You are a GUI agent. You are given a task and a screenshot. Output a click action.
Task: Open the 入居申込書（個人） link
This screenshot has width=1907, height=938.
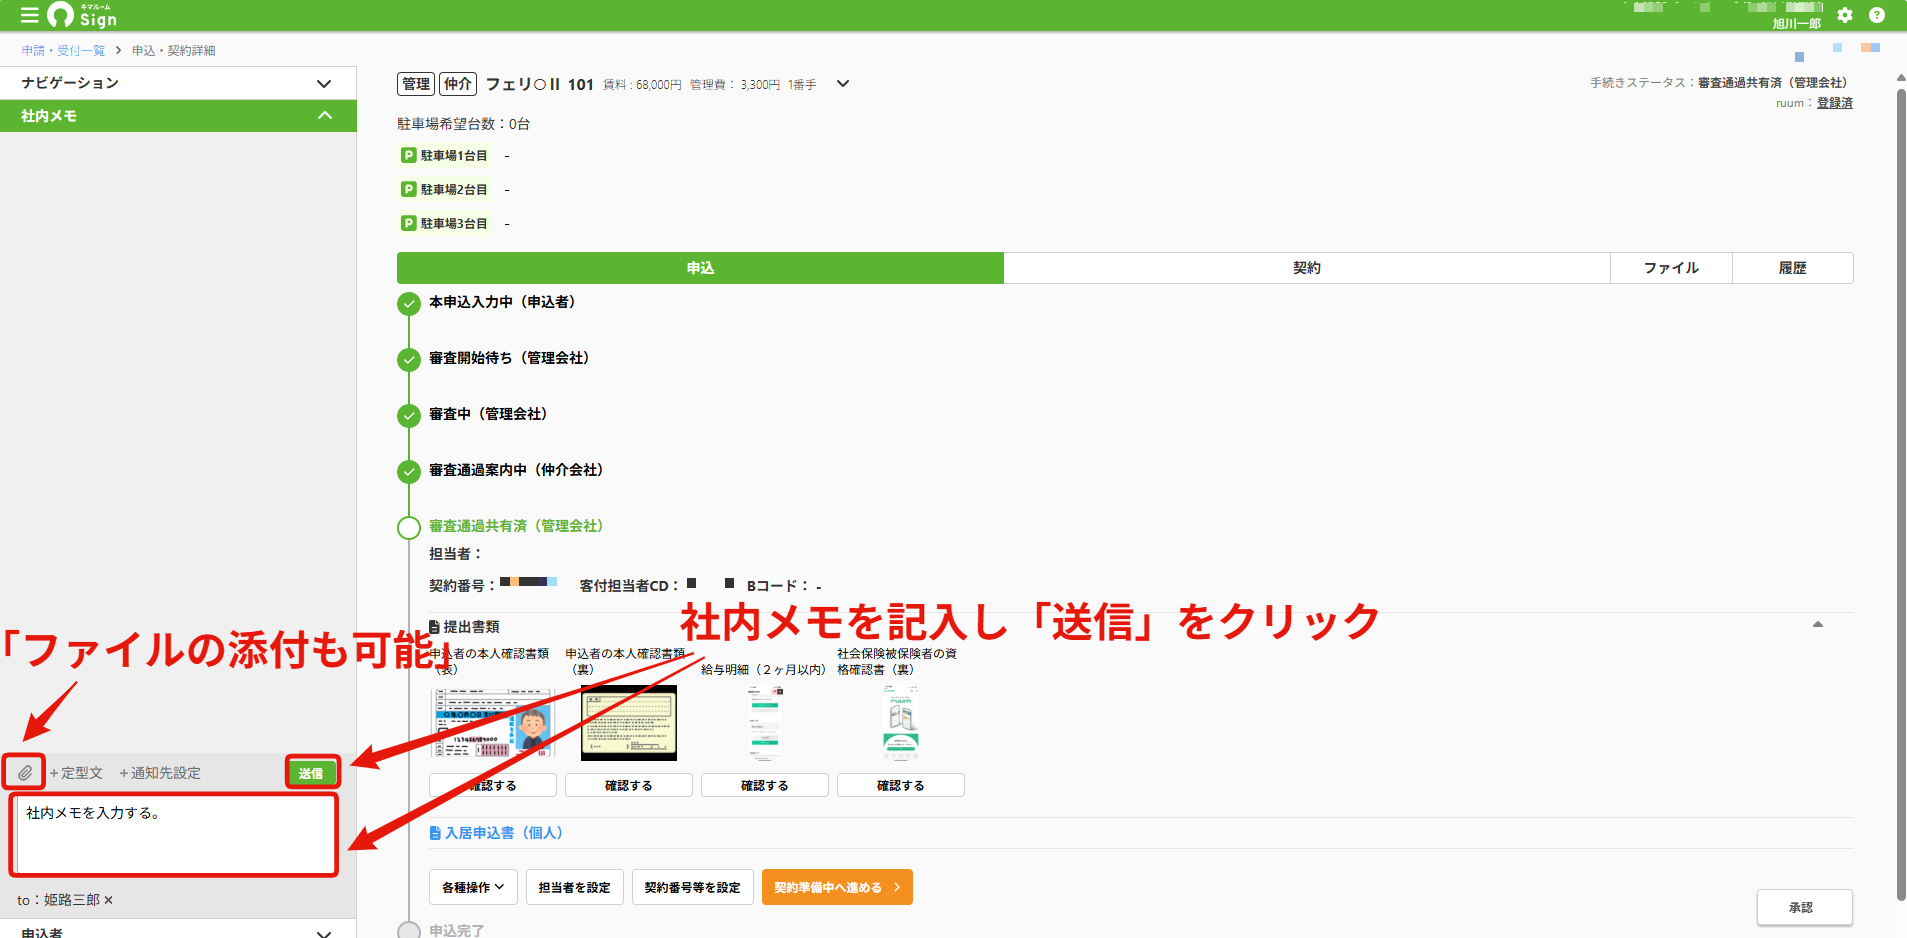pos(503,833)
